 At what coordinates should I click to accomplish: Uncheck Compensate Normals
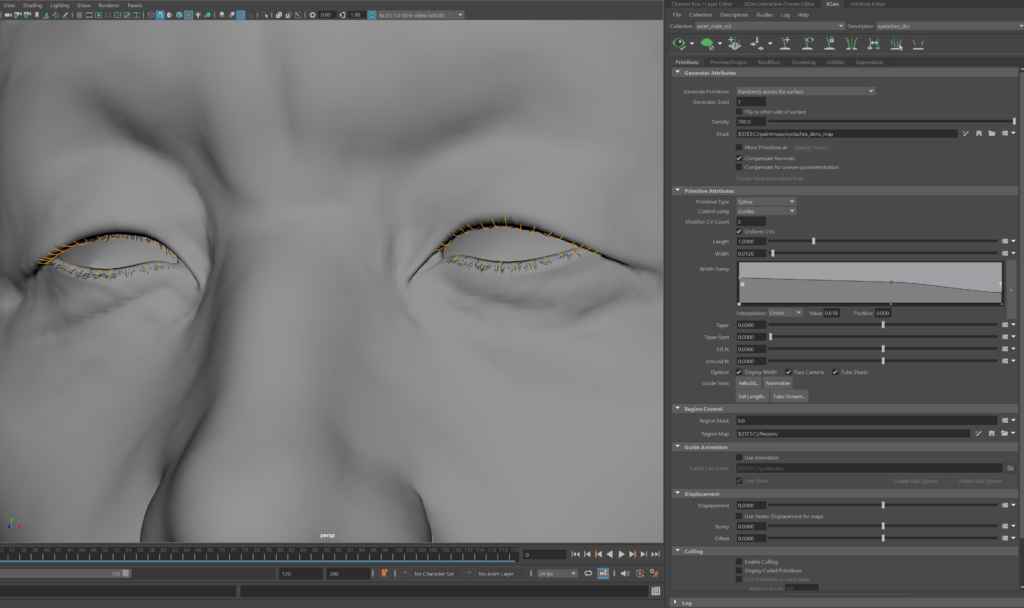(739, 157)
